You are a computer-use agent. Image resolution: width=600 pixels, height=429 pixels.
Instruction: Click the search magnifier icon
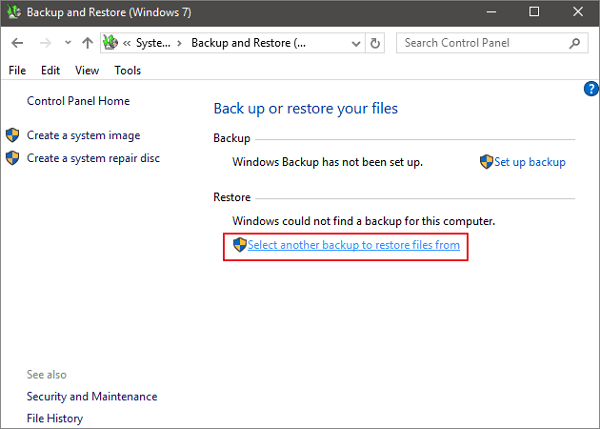coord(576,43)
